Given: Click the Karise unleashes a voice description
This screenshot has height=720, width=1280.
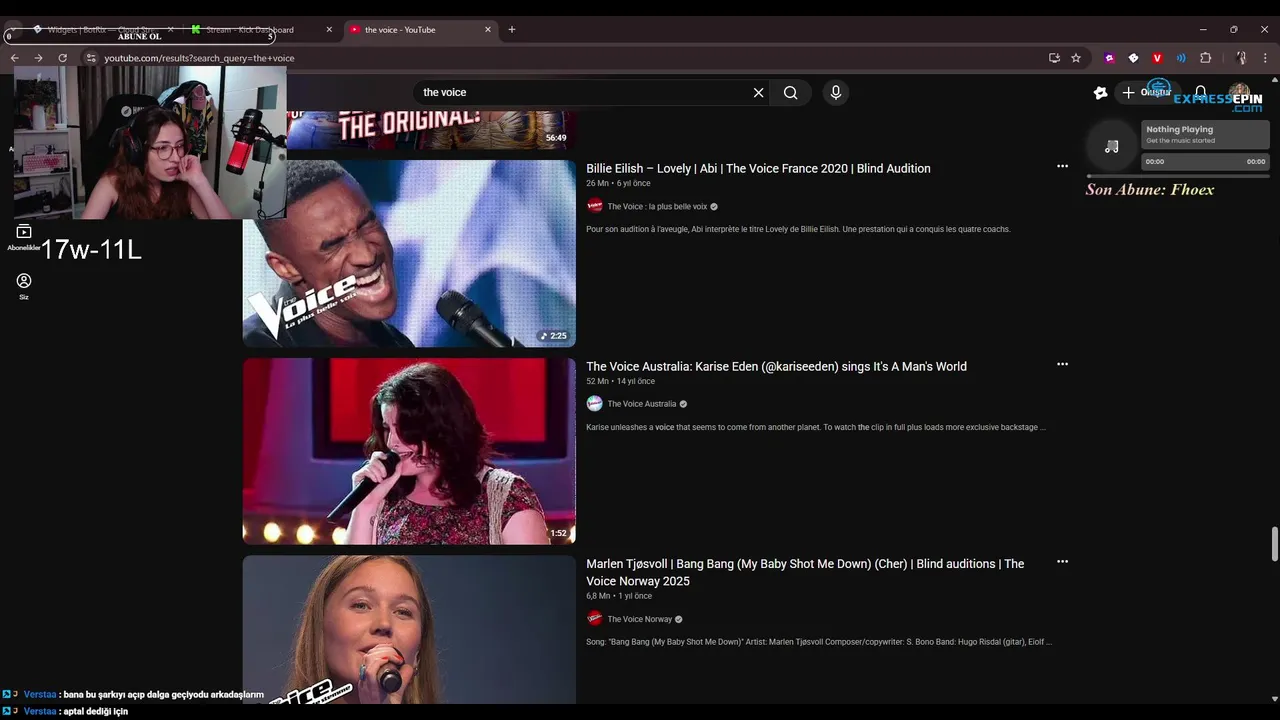Looking at the screenshot, I should pos(816,427).
